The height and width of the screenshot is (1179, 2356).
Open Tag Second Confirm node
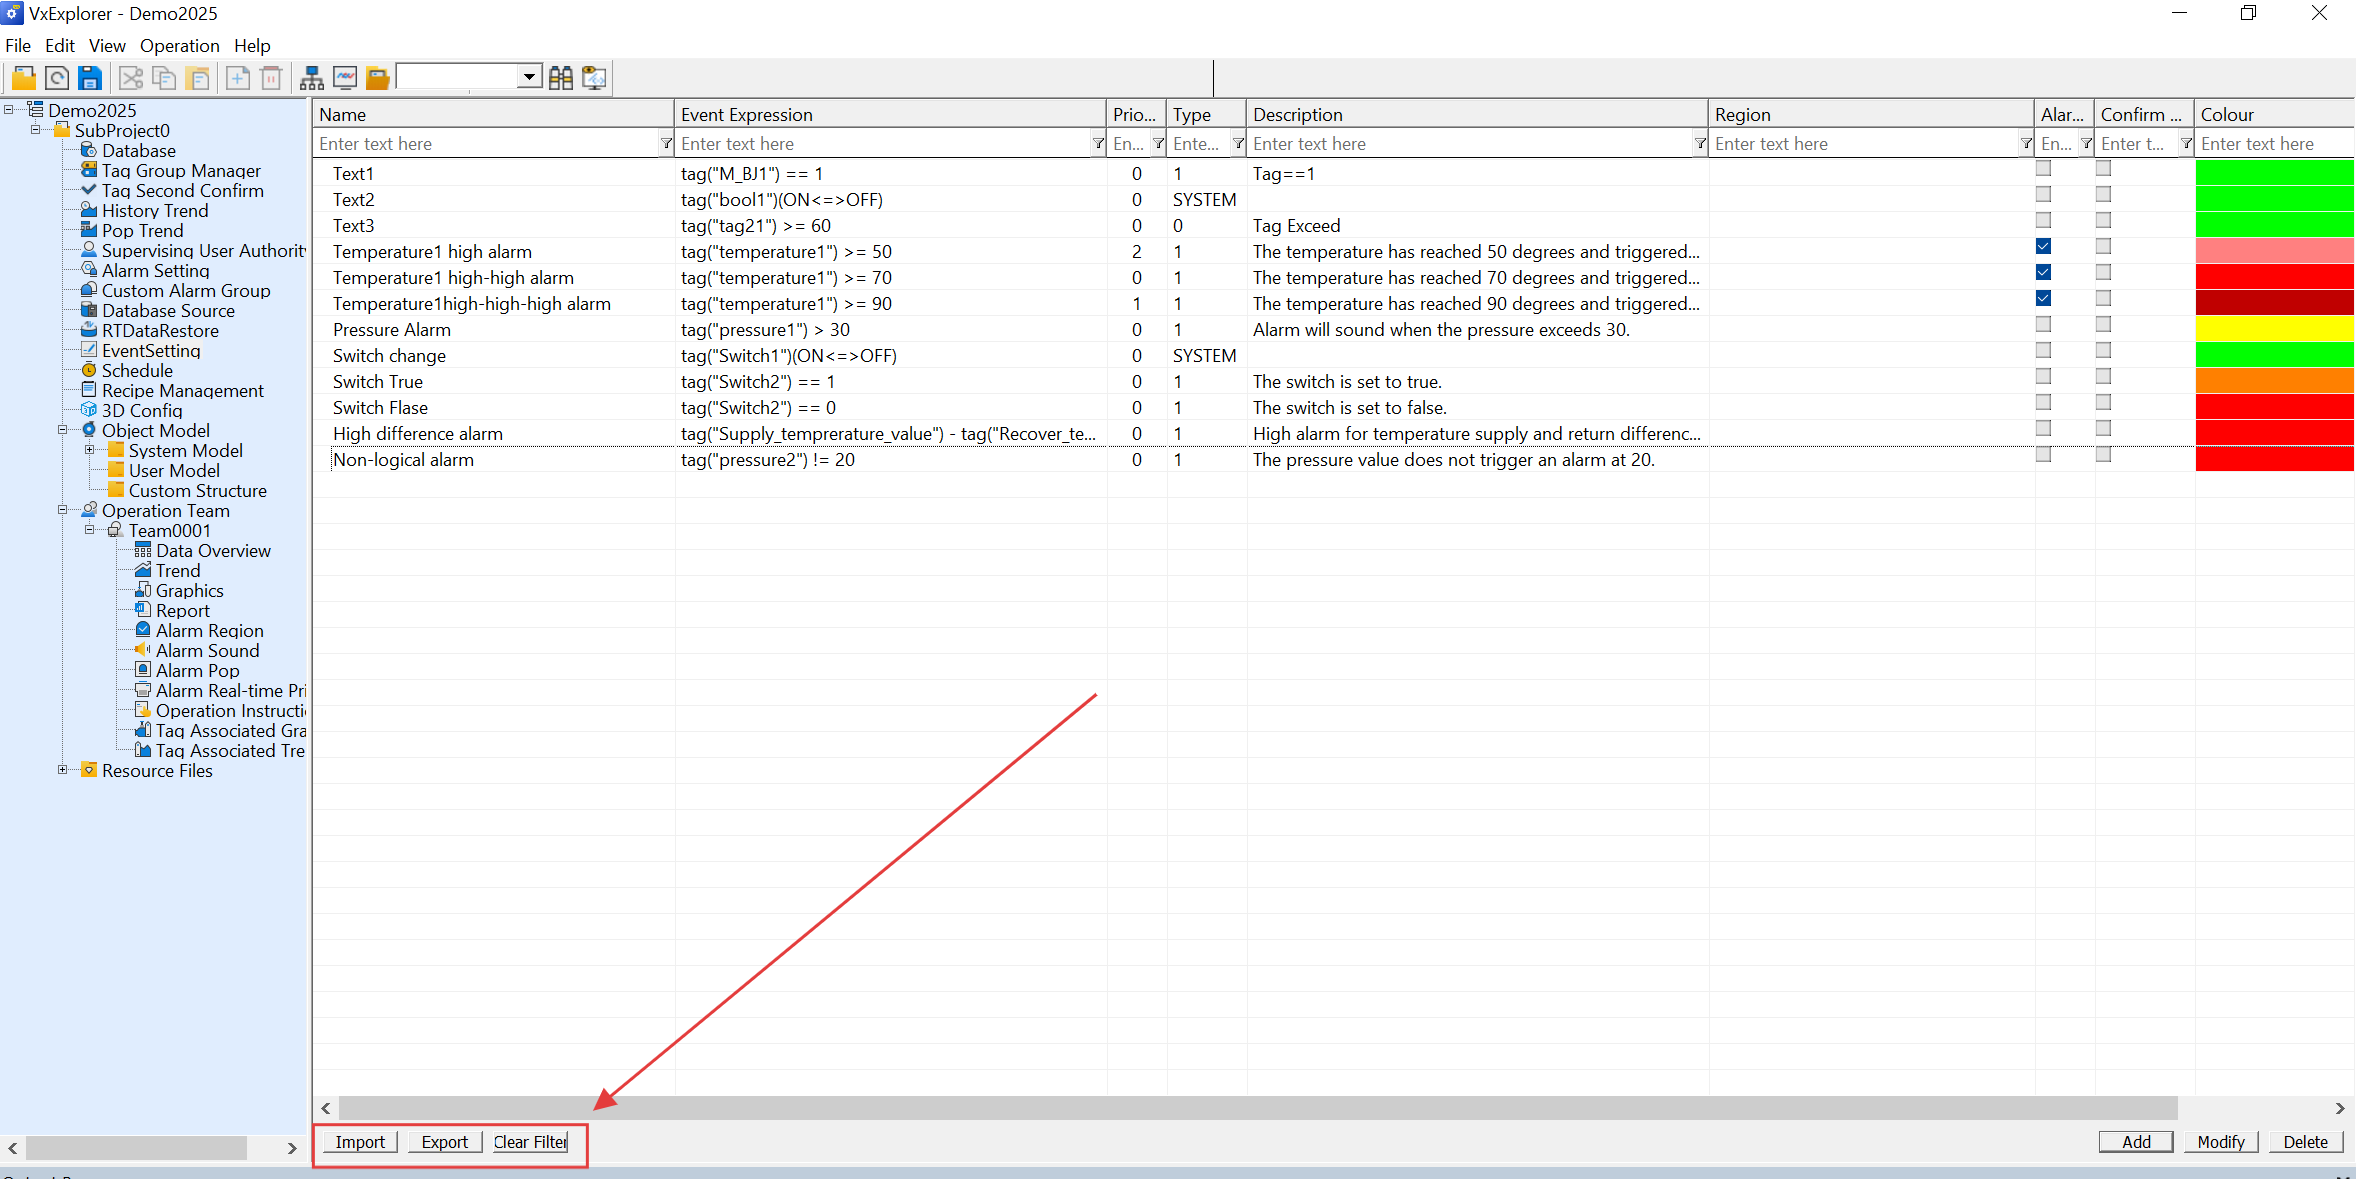pos(183,191)
